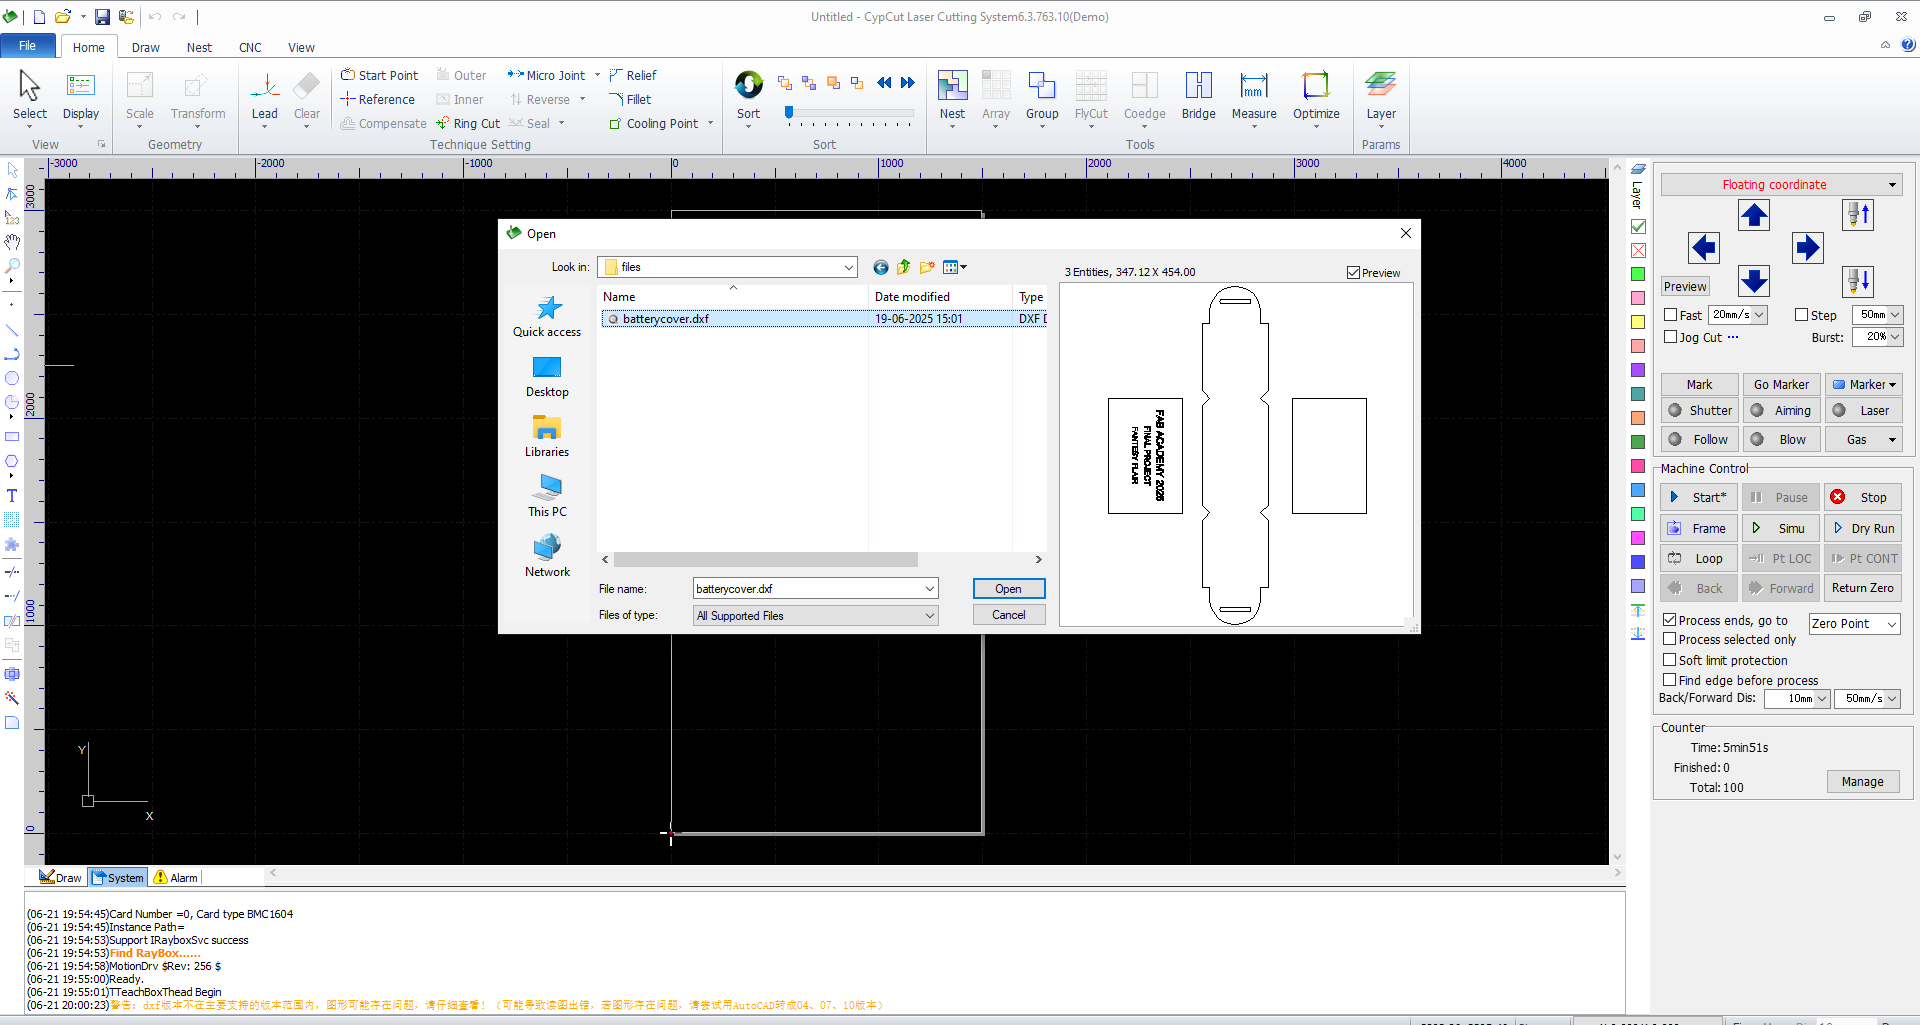1920x1025 pixels.
Task: Open the Files of type dropdown
Action: pos(929,616)
